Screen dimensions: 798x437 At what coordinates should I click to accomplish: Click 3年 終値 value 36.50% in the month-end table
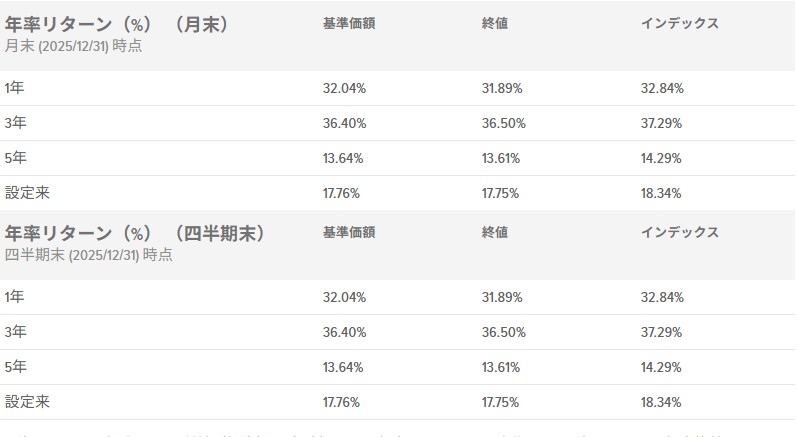pos(503,123)
